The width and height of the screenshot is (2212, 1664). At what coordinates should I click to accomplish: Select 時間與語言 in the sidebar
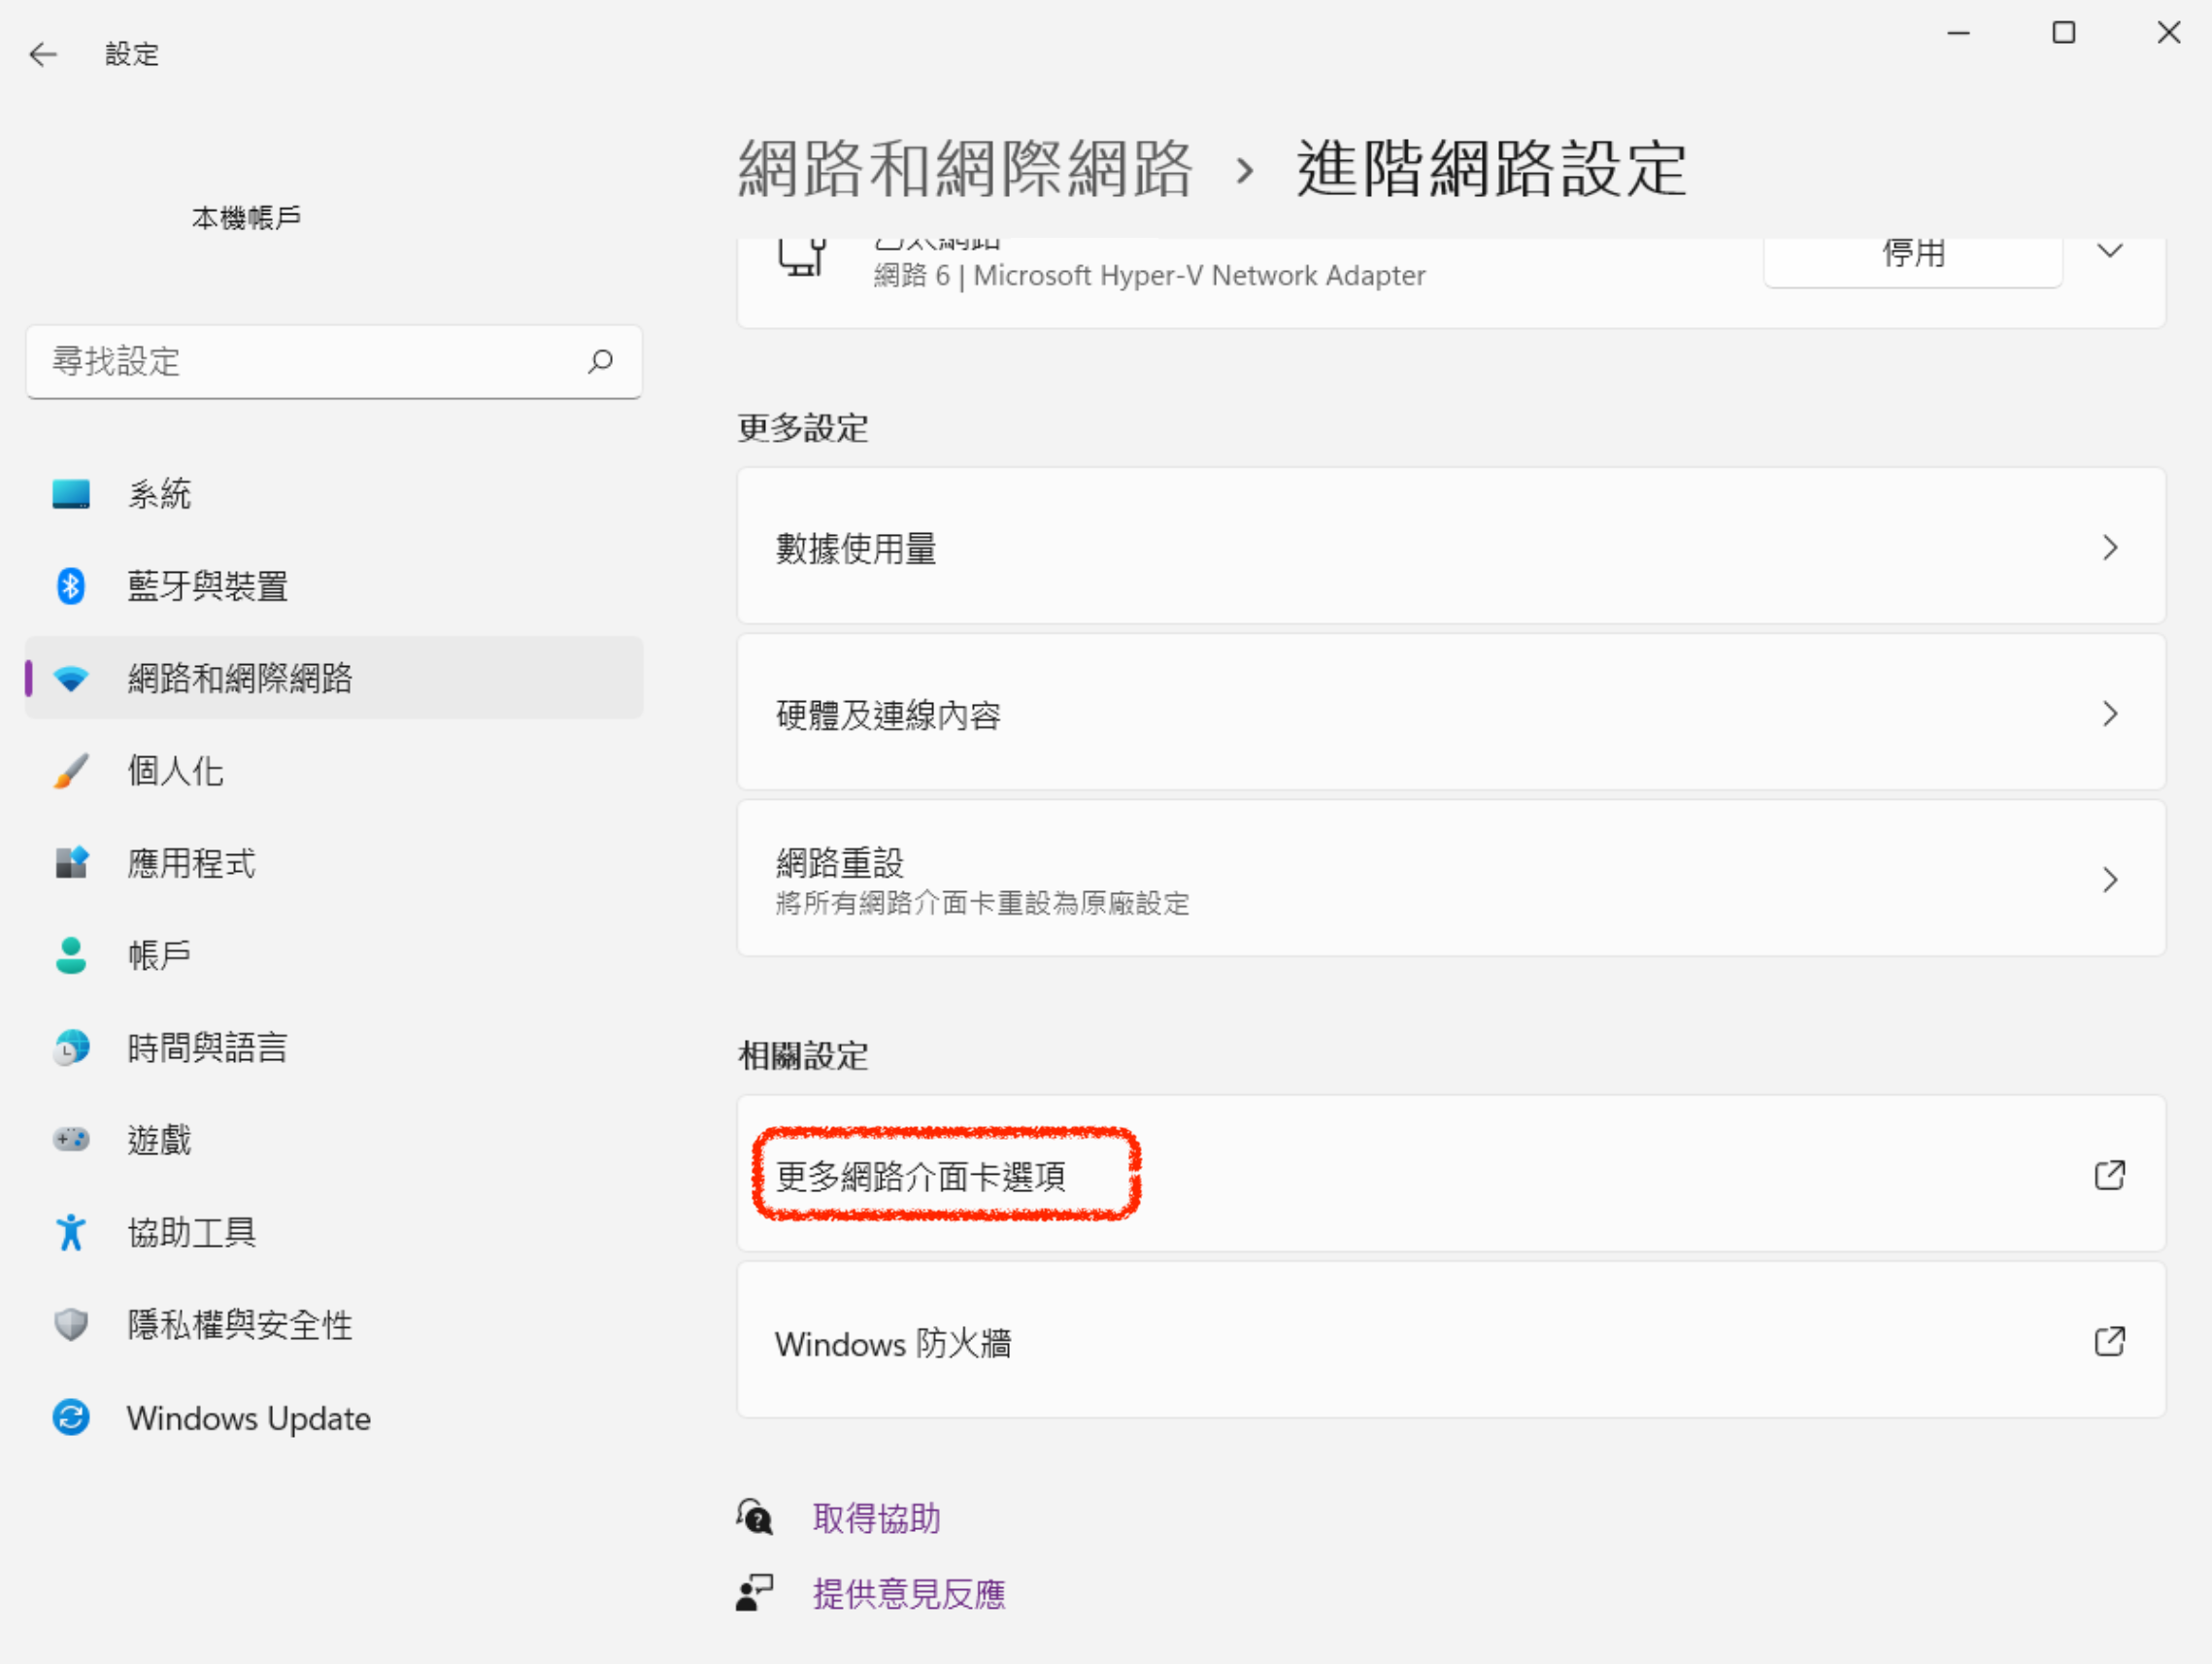coord(207,1047)
